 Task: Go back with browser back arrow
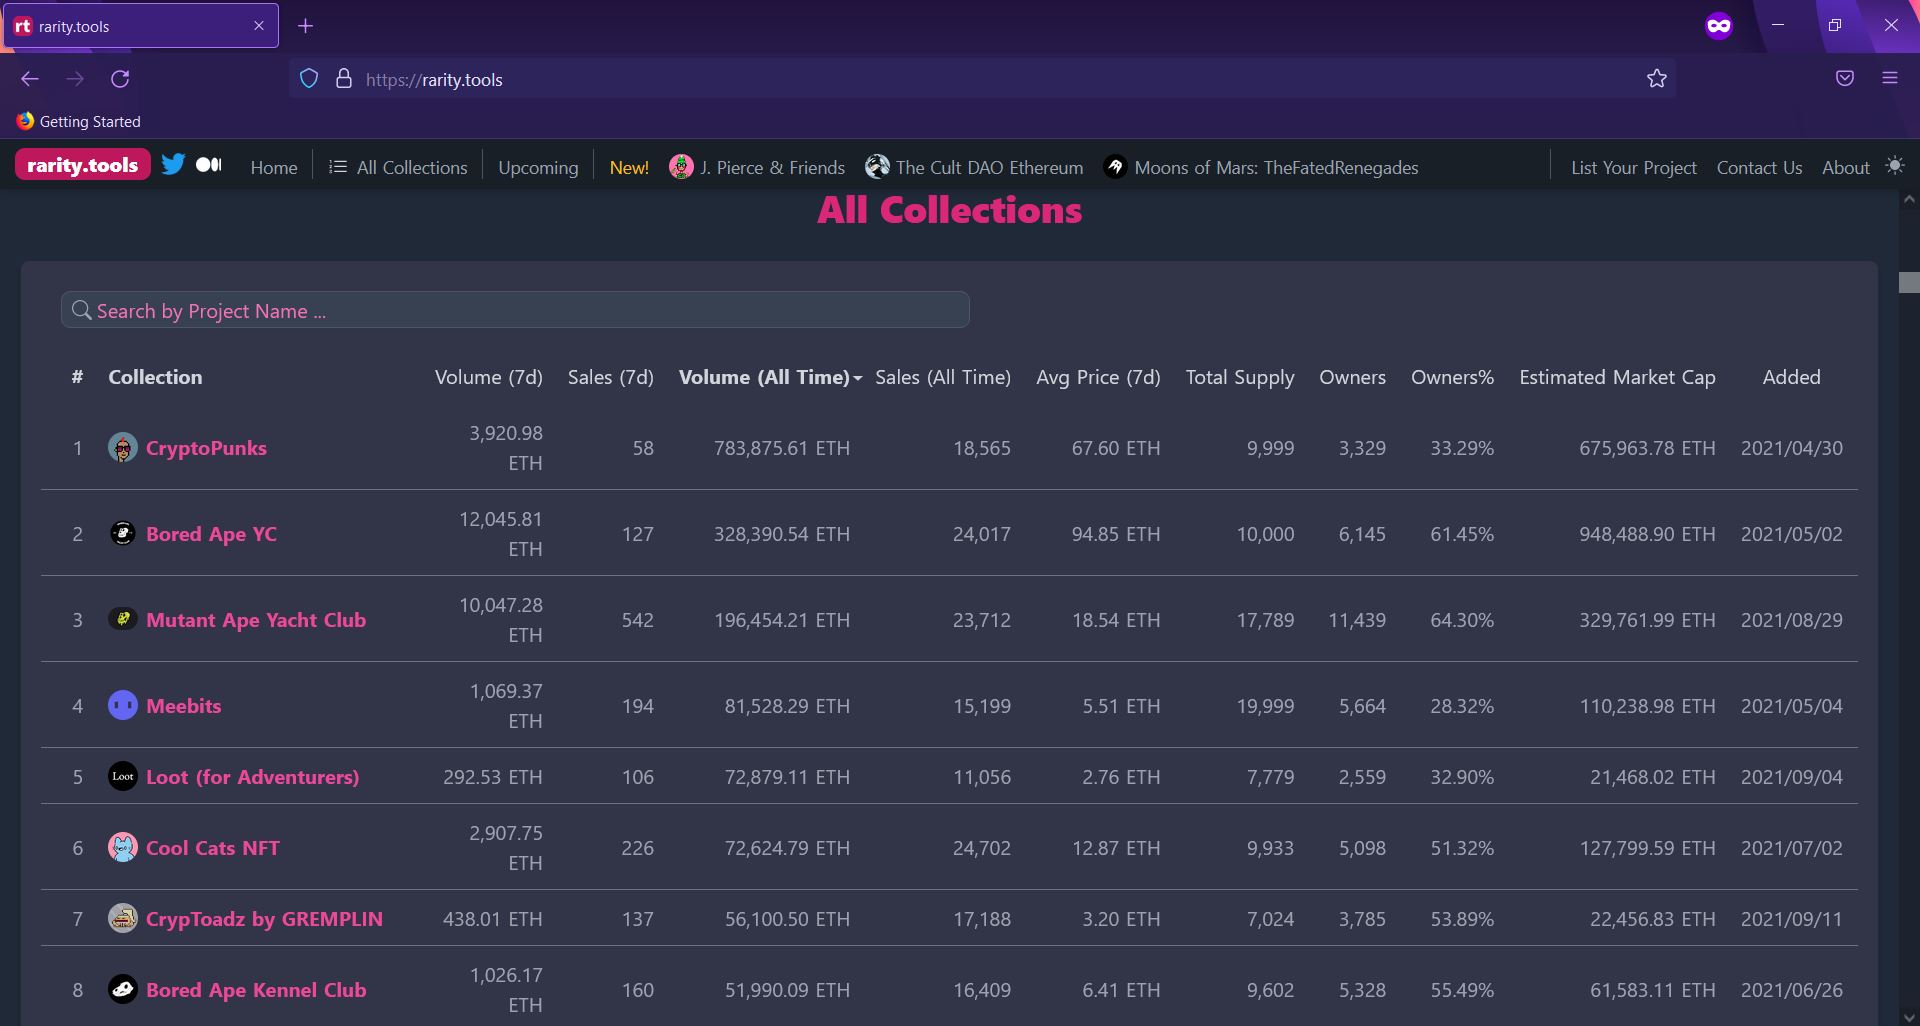pyautogui.click(x=30, y=79)
